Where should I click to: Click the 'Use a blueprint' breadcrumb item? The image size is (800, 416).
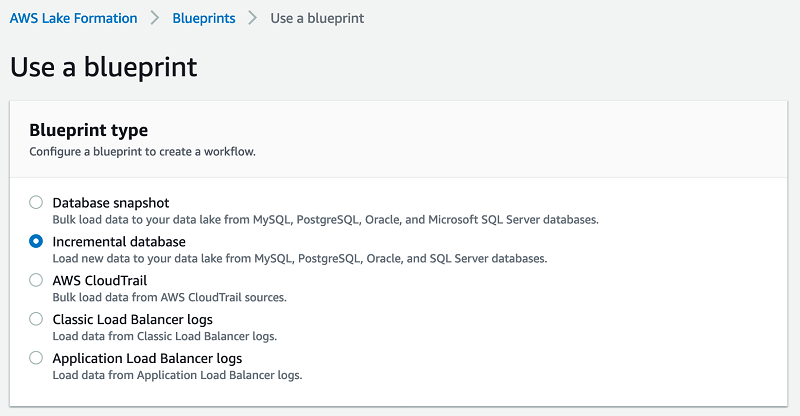[317, 18]
